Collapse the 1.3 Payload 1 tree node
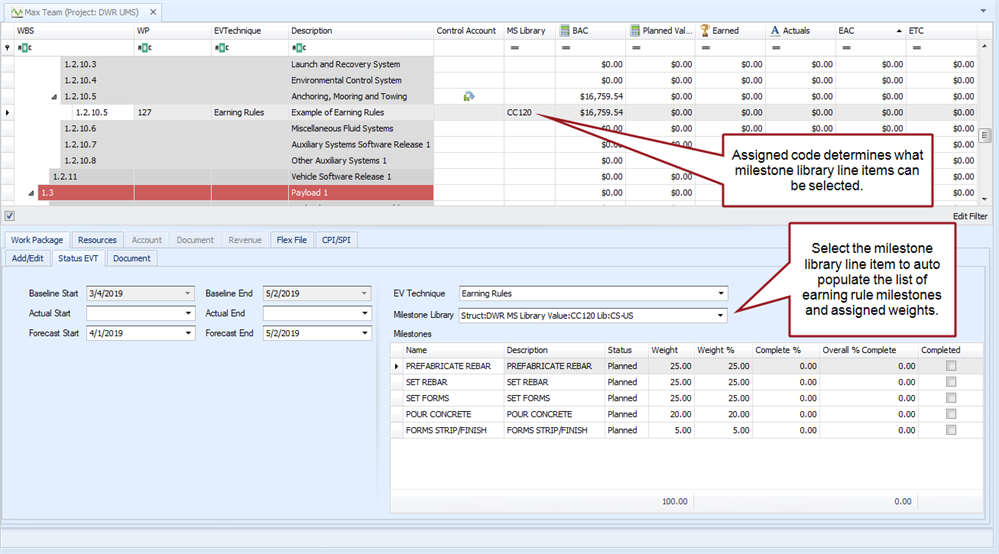The width and height of the screenshot is (999, 554). click(x=31, y=193)
